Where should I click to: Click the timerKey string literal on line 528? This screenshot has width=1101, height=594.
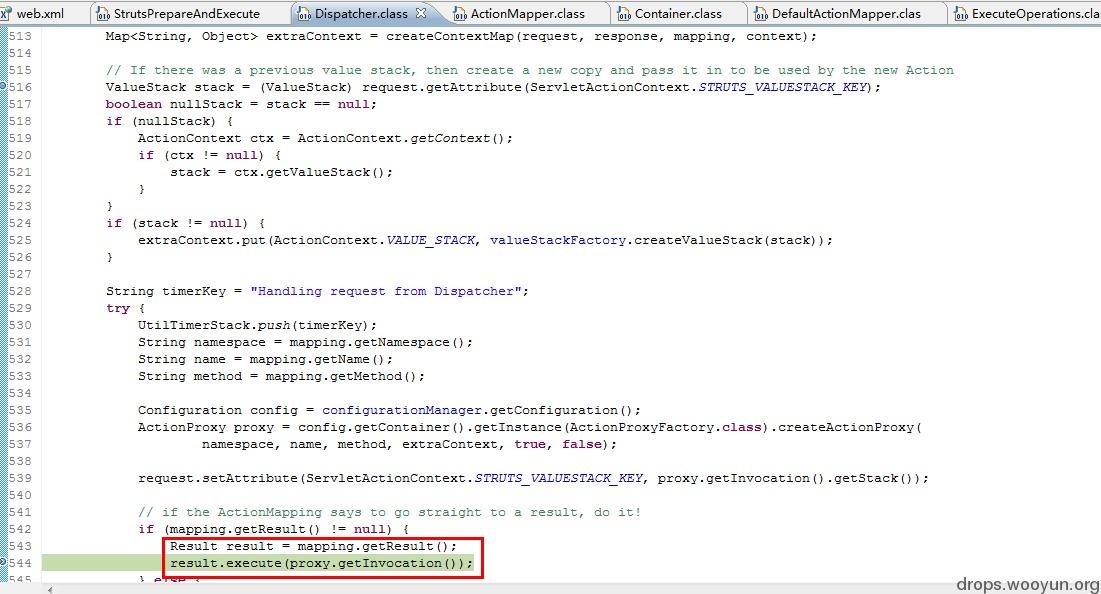pyautogui.click(x=389, y=291)
